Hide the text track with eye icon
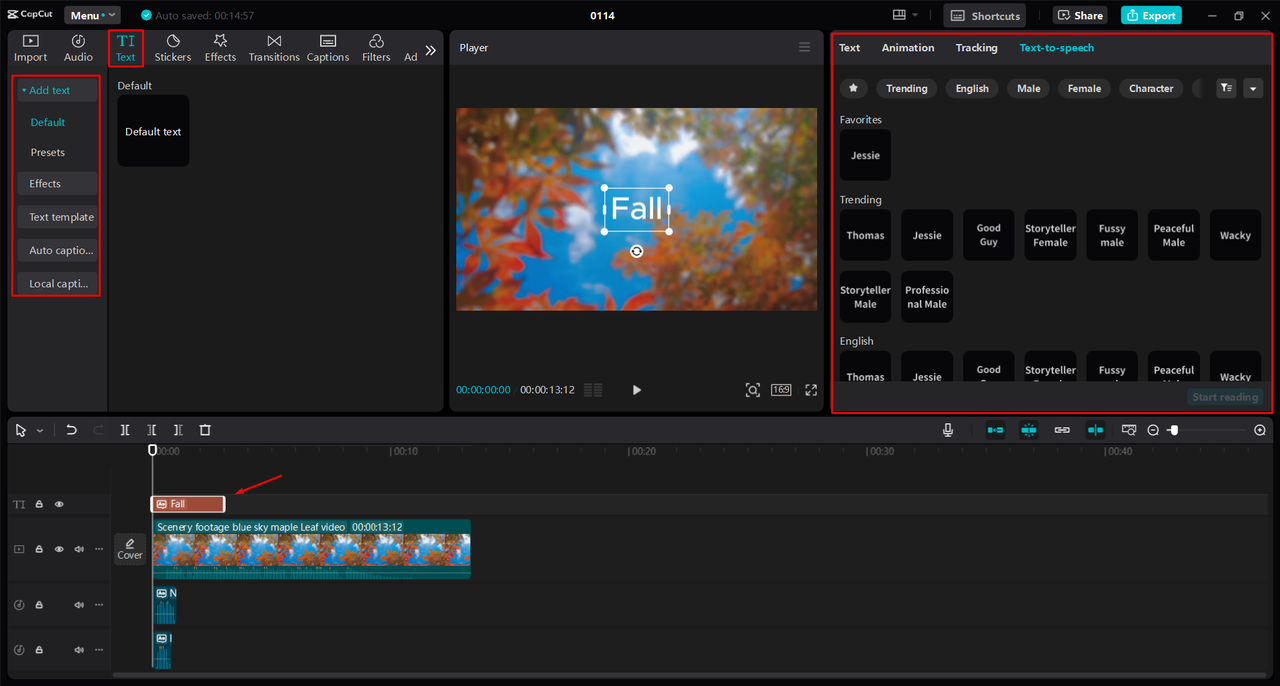 click(x=59, y=505)
